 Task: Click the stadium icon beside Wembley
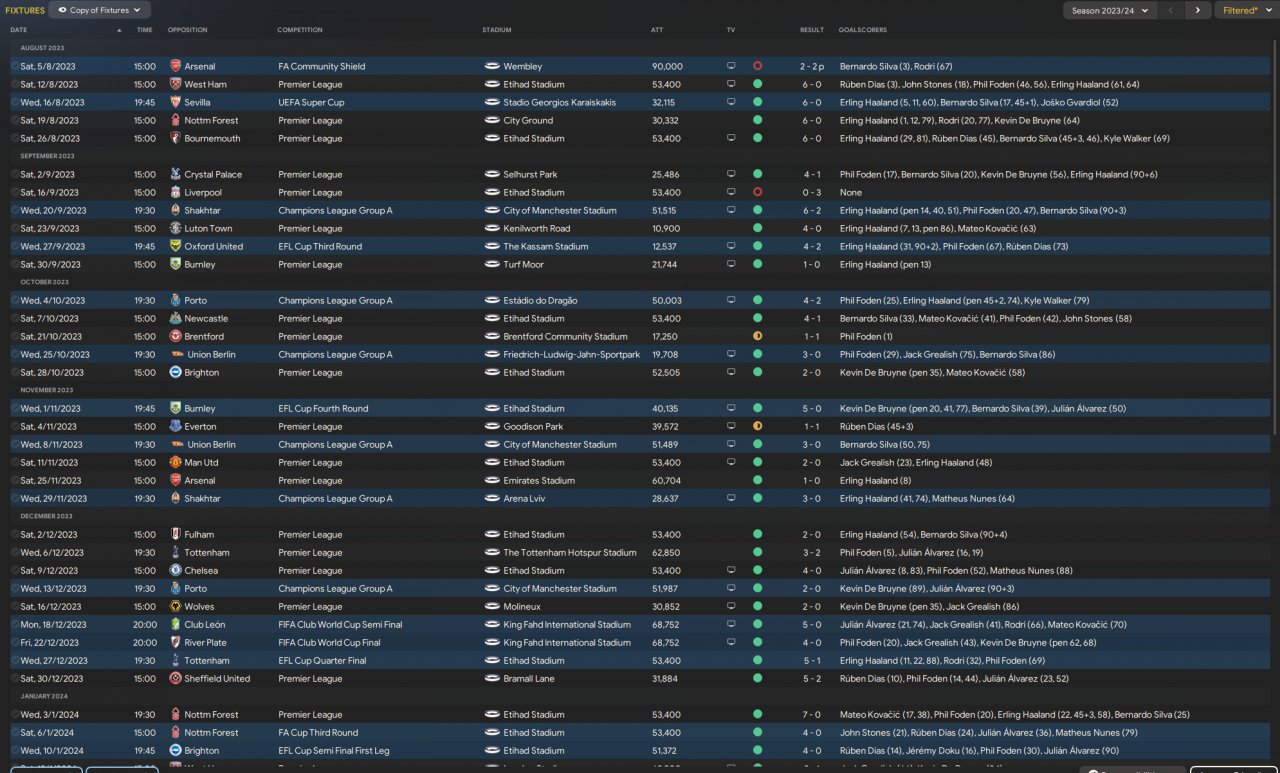tap(491, 66)
